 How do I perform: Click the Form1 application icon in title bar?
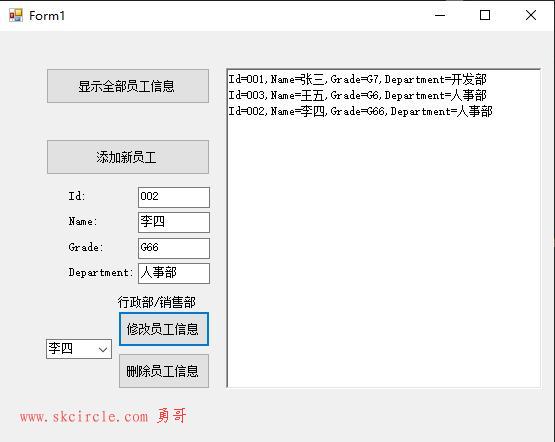(x=16, y=15)
